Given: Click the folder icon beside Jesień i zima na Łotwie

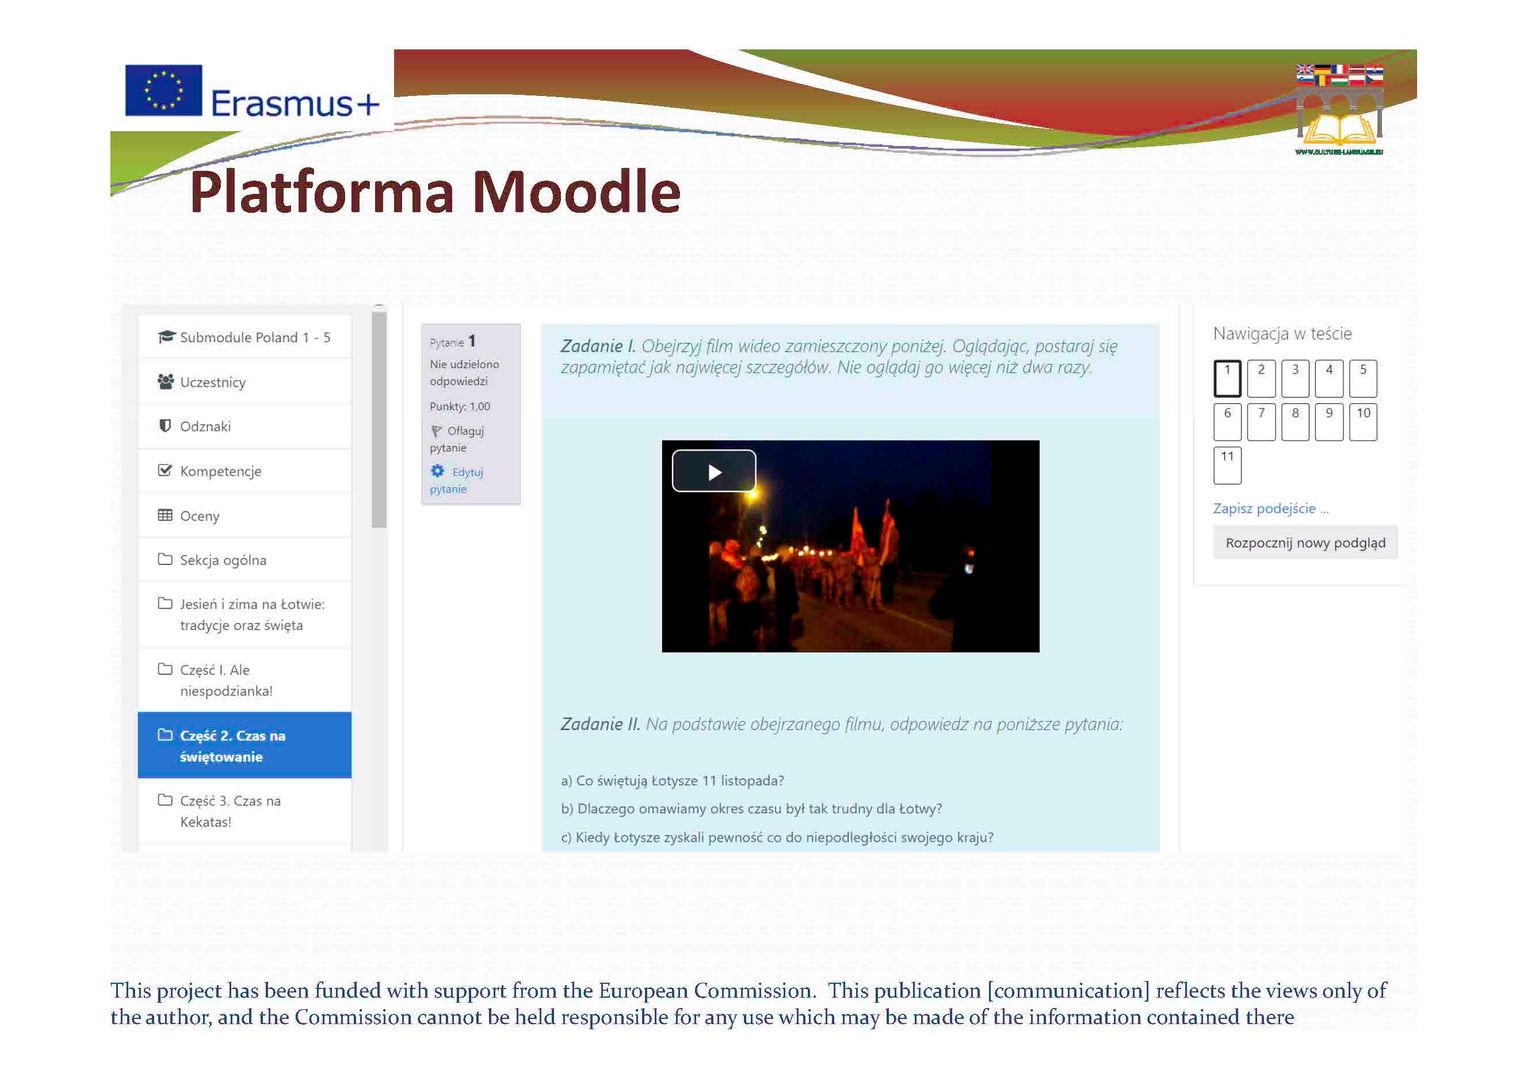Looking at the screenshot, I should (x=165, y=603).
